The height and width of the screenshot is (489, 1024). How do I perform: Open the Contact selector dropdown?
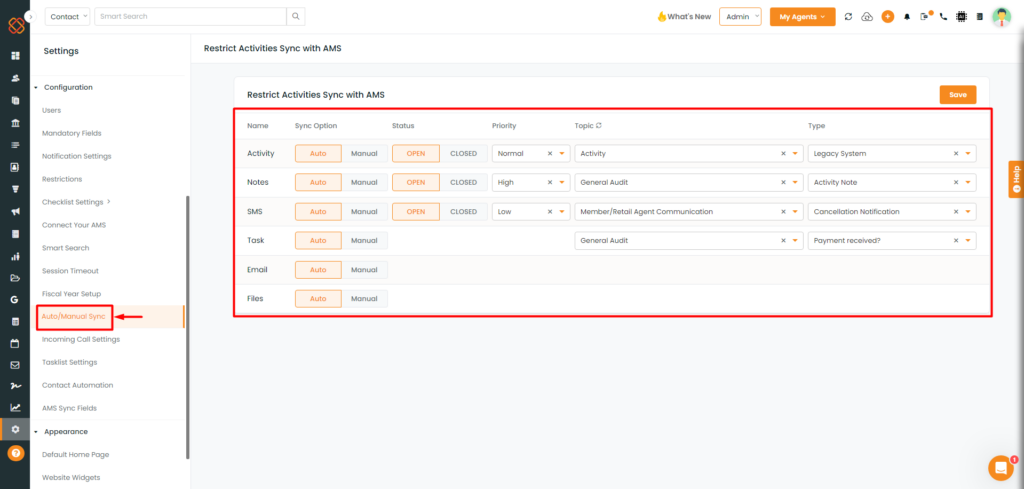(67, 16)
